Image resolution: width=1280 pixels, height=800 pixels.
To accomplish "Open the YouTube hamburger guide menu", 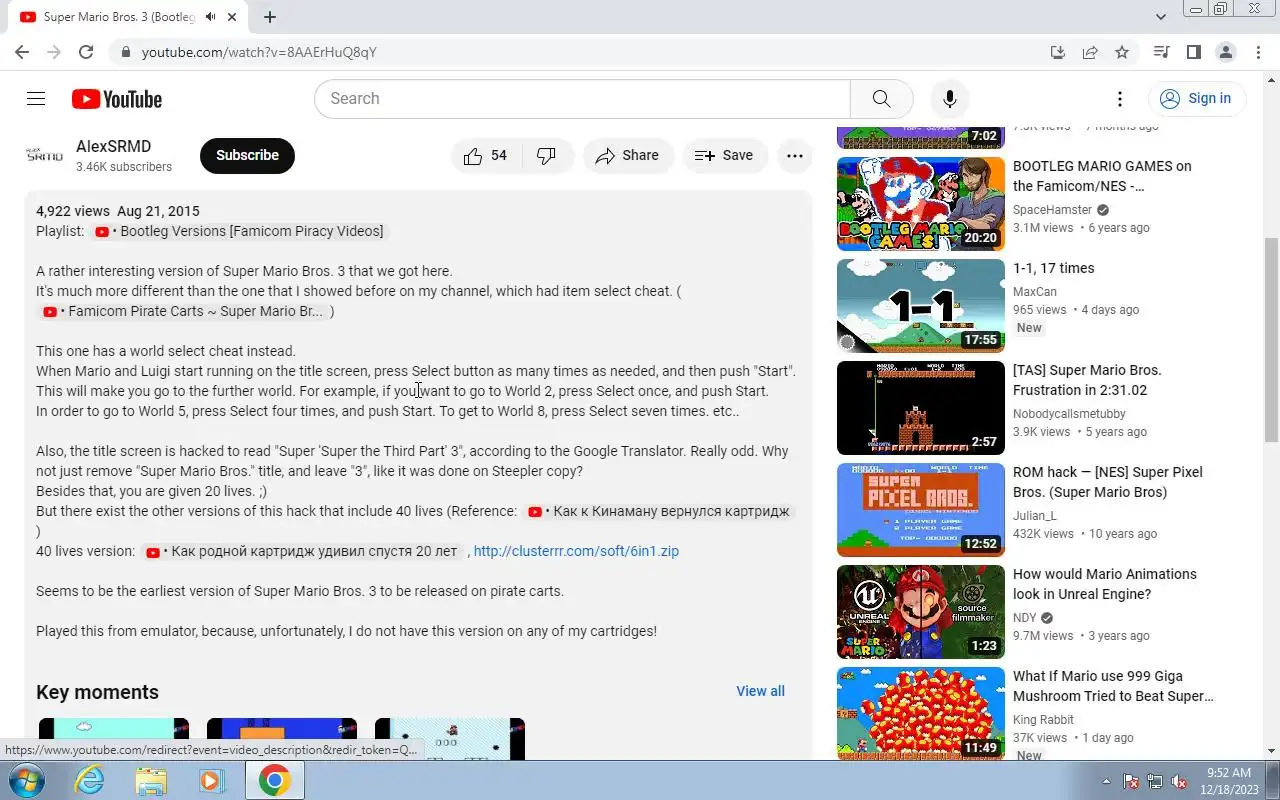I will click(36, 99).
